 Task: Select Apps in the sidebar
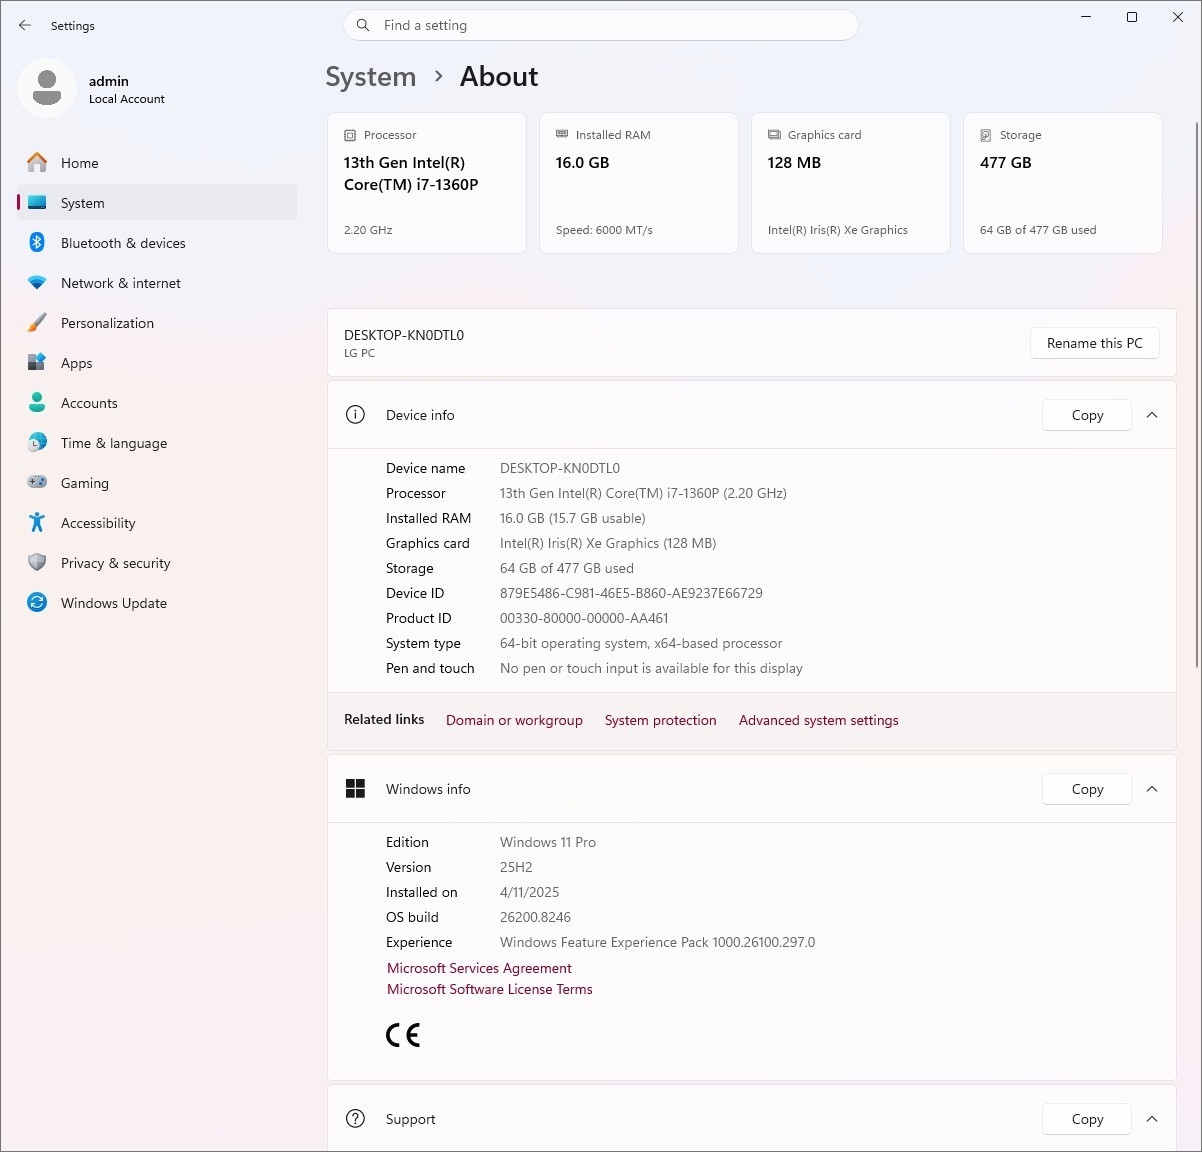coord(157,363)
